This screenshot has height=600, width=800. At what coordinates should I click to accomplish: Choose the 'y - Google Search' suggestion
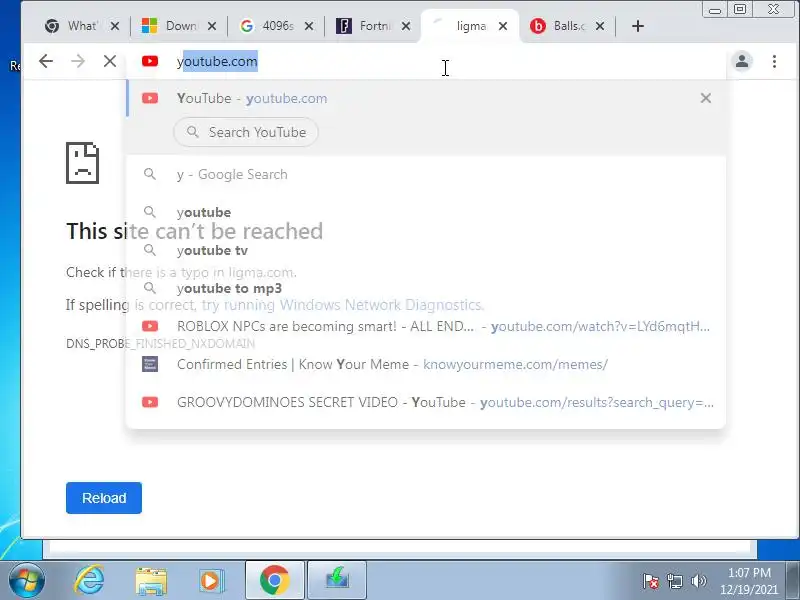tap(426, 174)
